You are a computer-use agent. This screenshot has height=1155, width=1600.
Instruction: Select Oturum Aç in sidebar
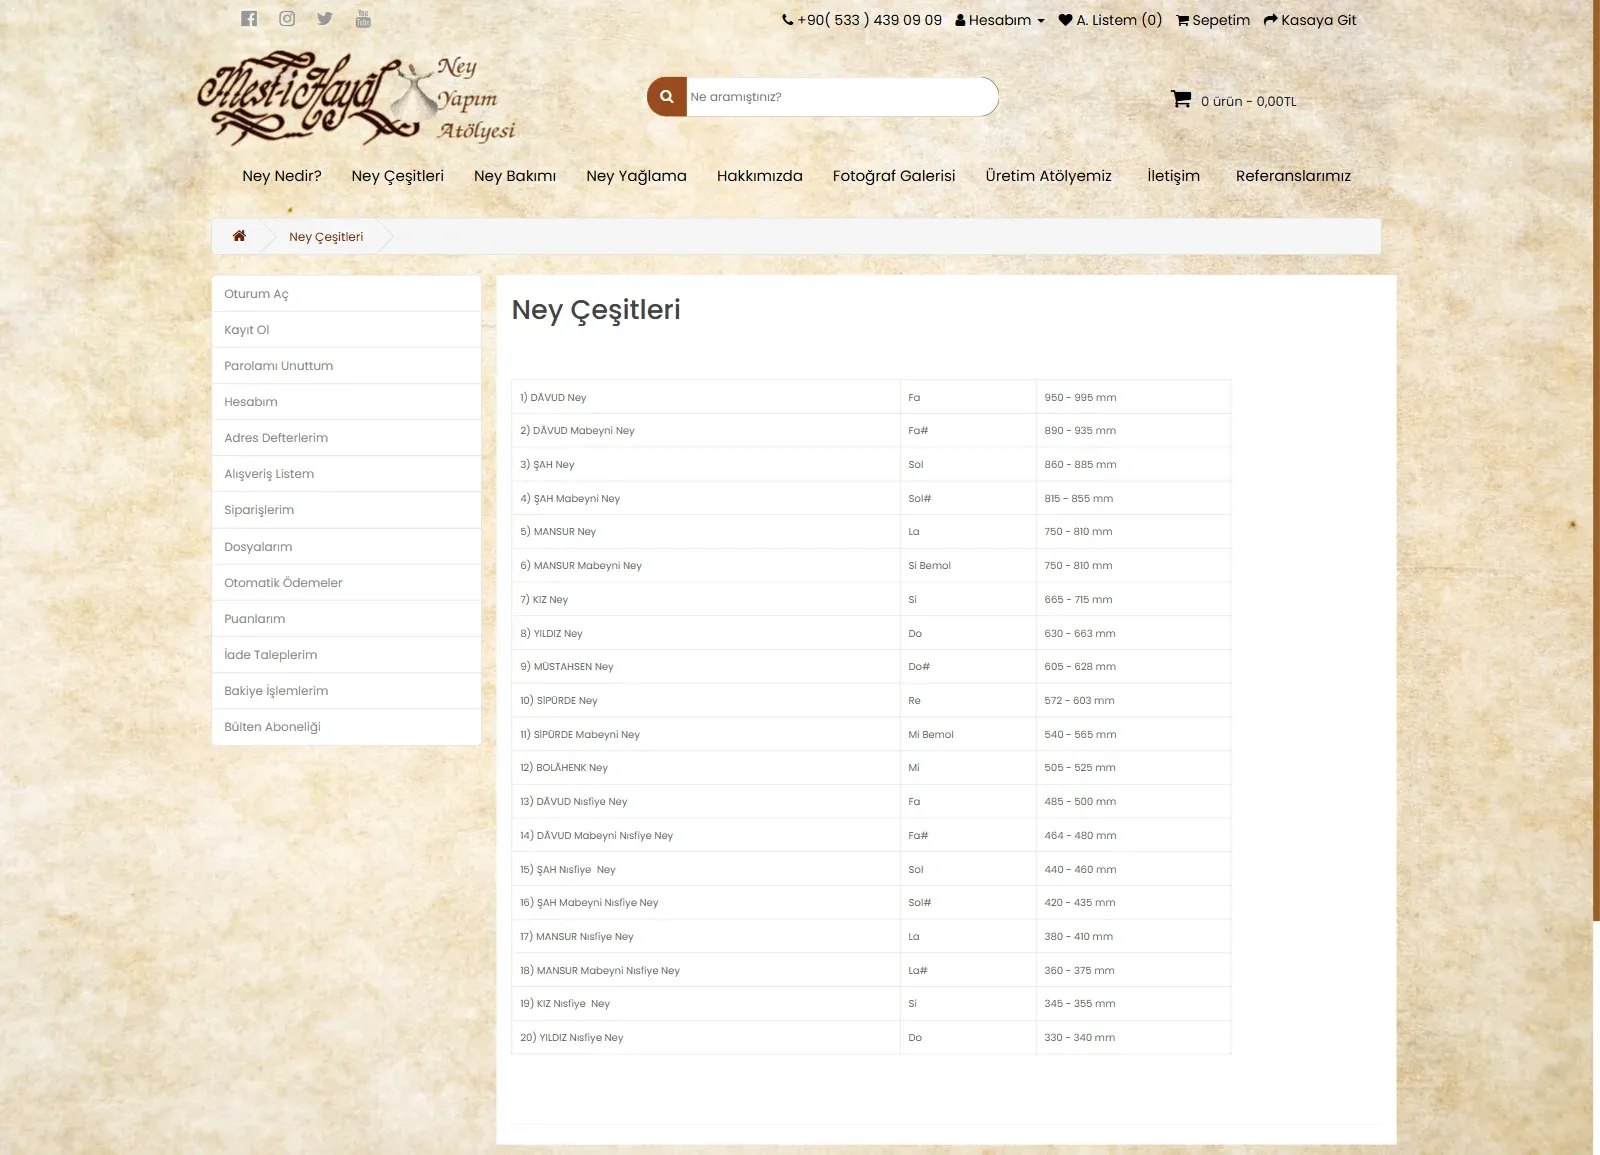346,294
